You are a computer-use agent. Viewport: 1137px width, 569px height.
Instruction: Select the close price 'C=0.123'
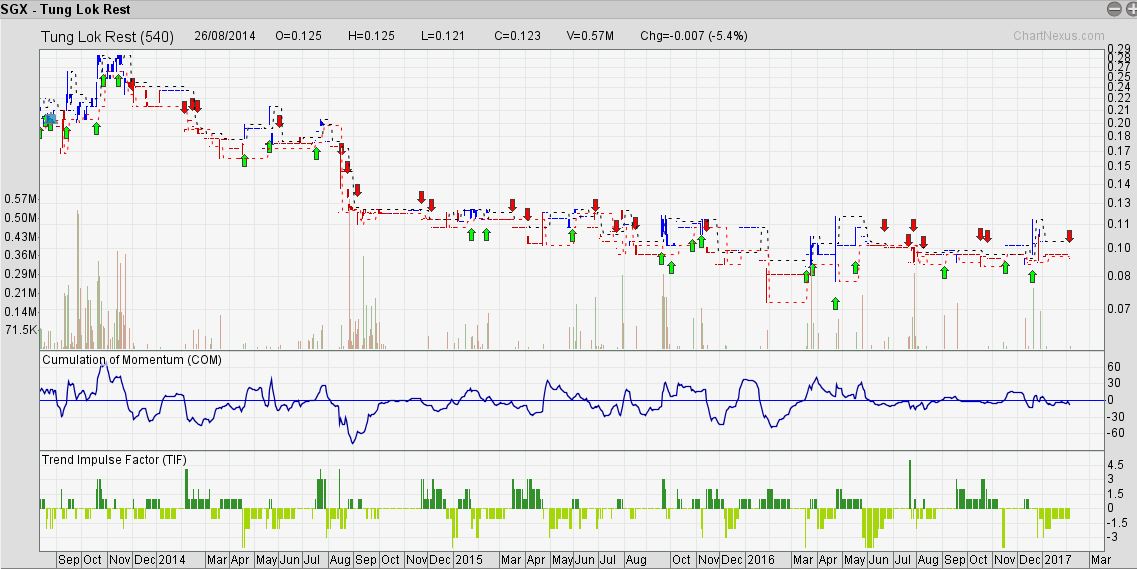[517, 36]
